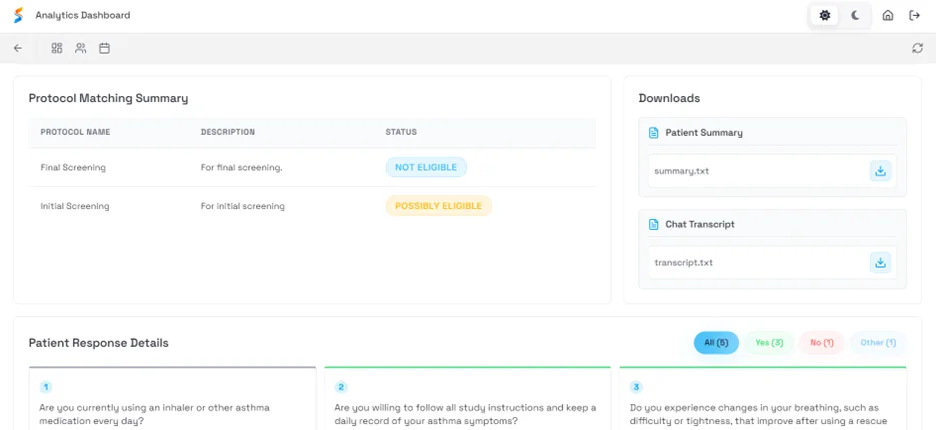Switch to light mode sun icon
Image resolution: width=936 pixels, height=430 pixels.
tap(824, 16)
